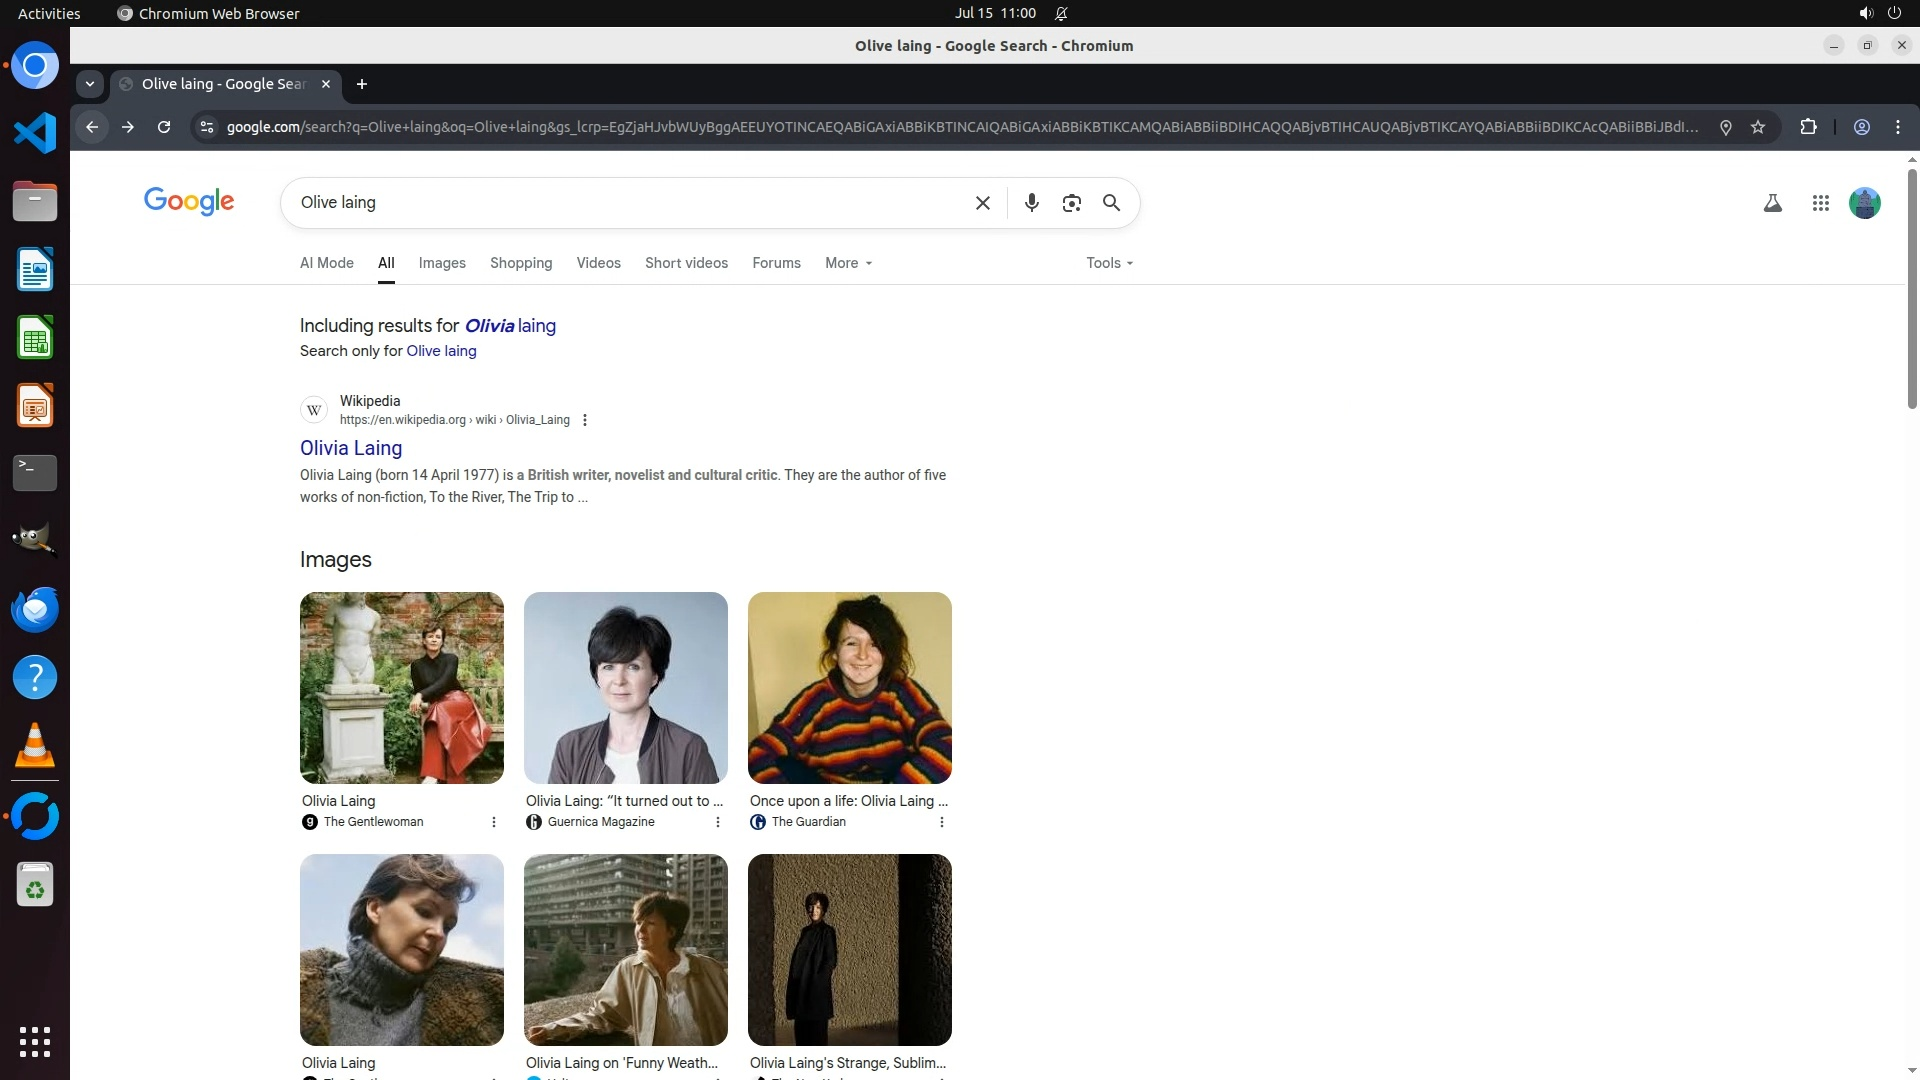The image size is (1920, 1080).
Task: Reload the current page
Action: 164,127
